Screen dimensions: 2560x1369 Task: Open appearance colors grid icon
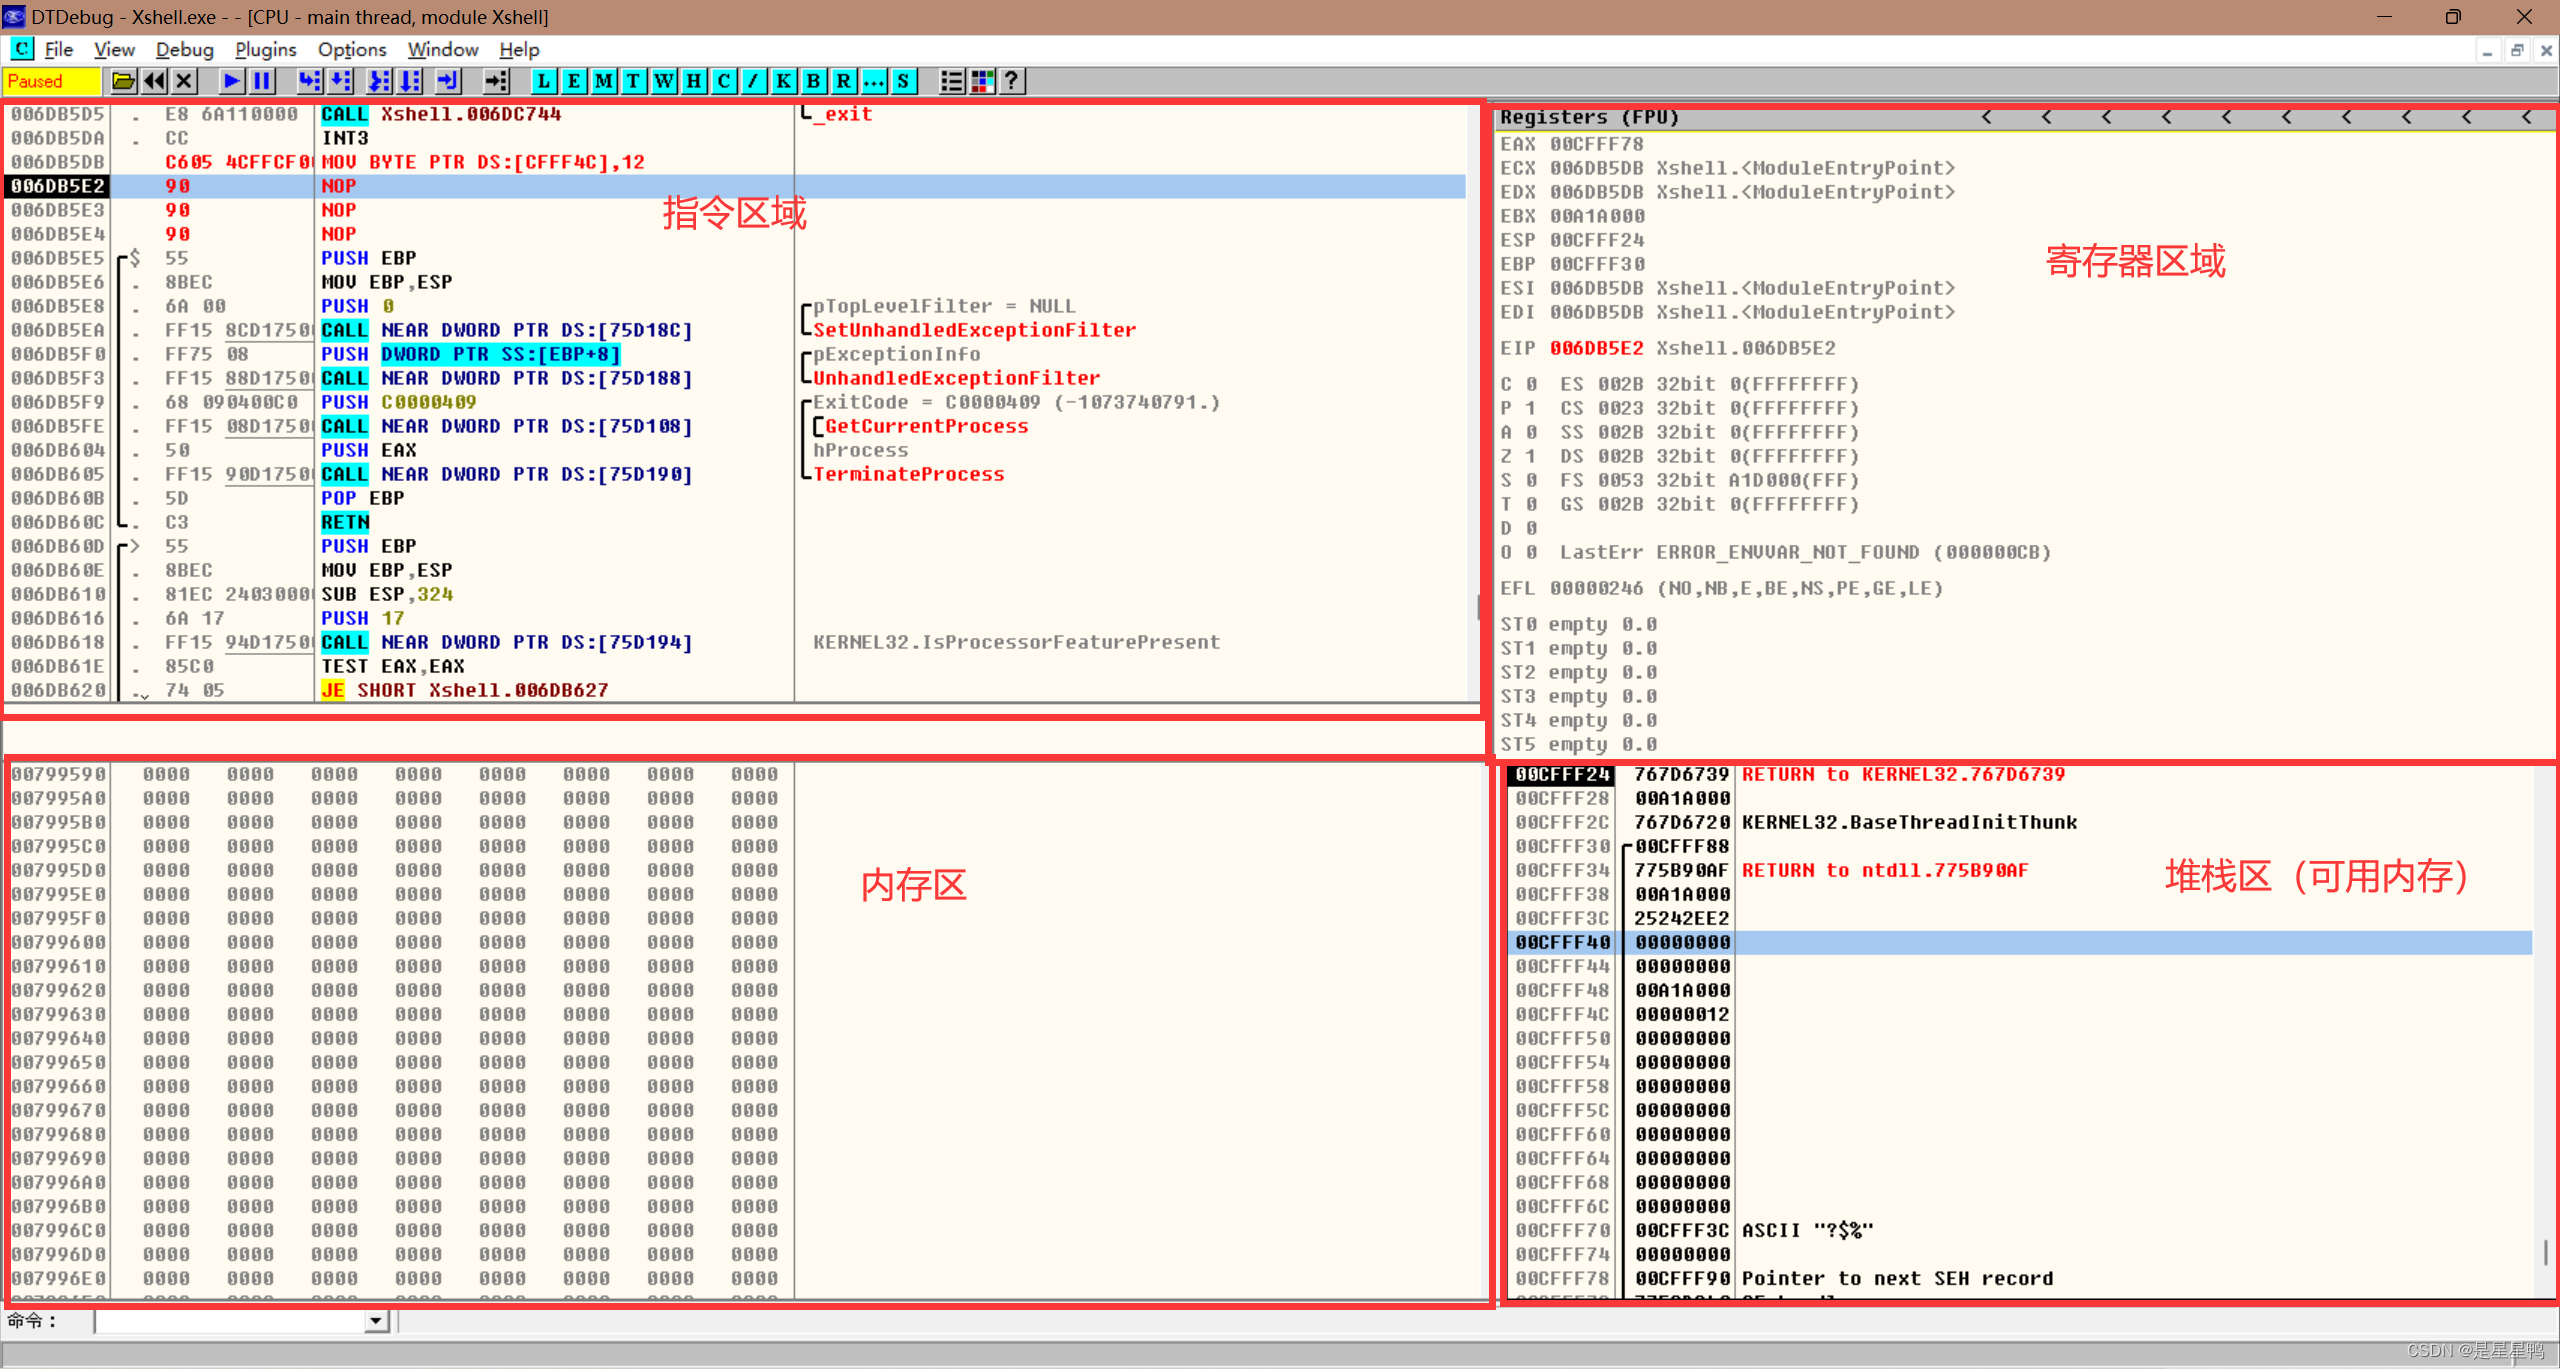[982, 81]
